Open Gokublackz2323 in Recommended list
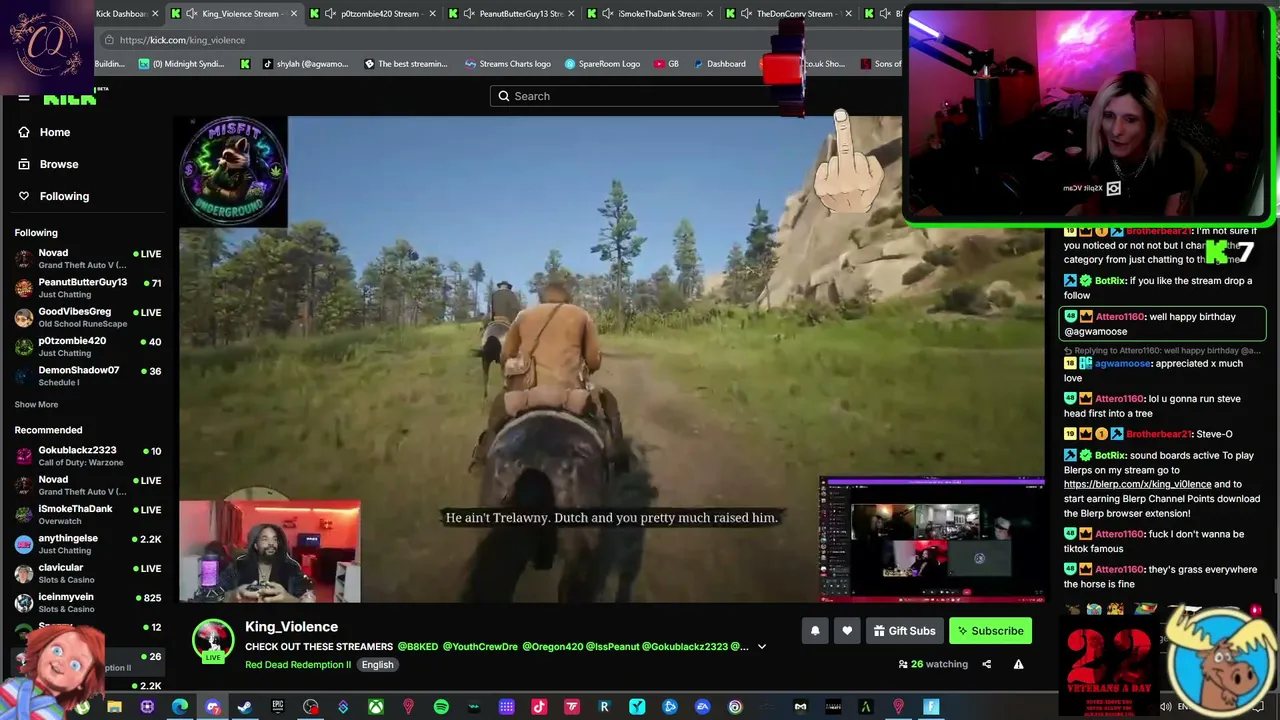Viewport: 1280px width, 720px height. point(87,456)
